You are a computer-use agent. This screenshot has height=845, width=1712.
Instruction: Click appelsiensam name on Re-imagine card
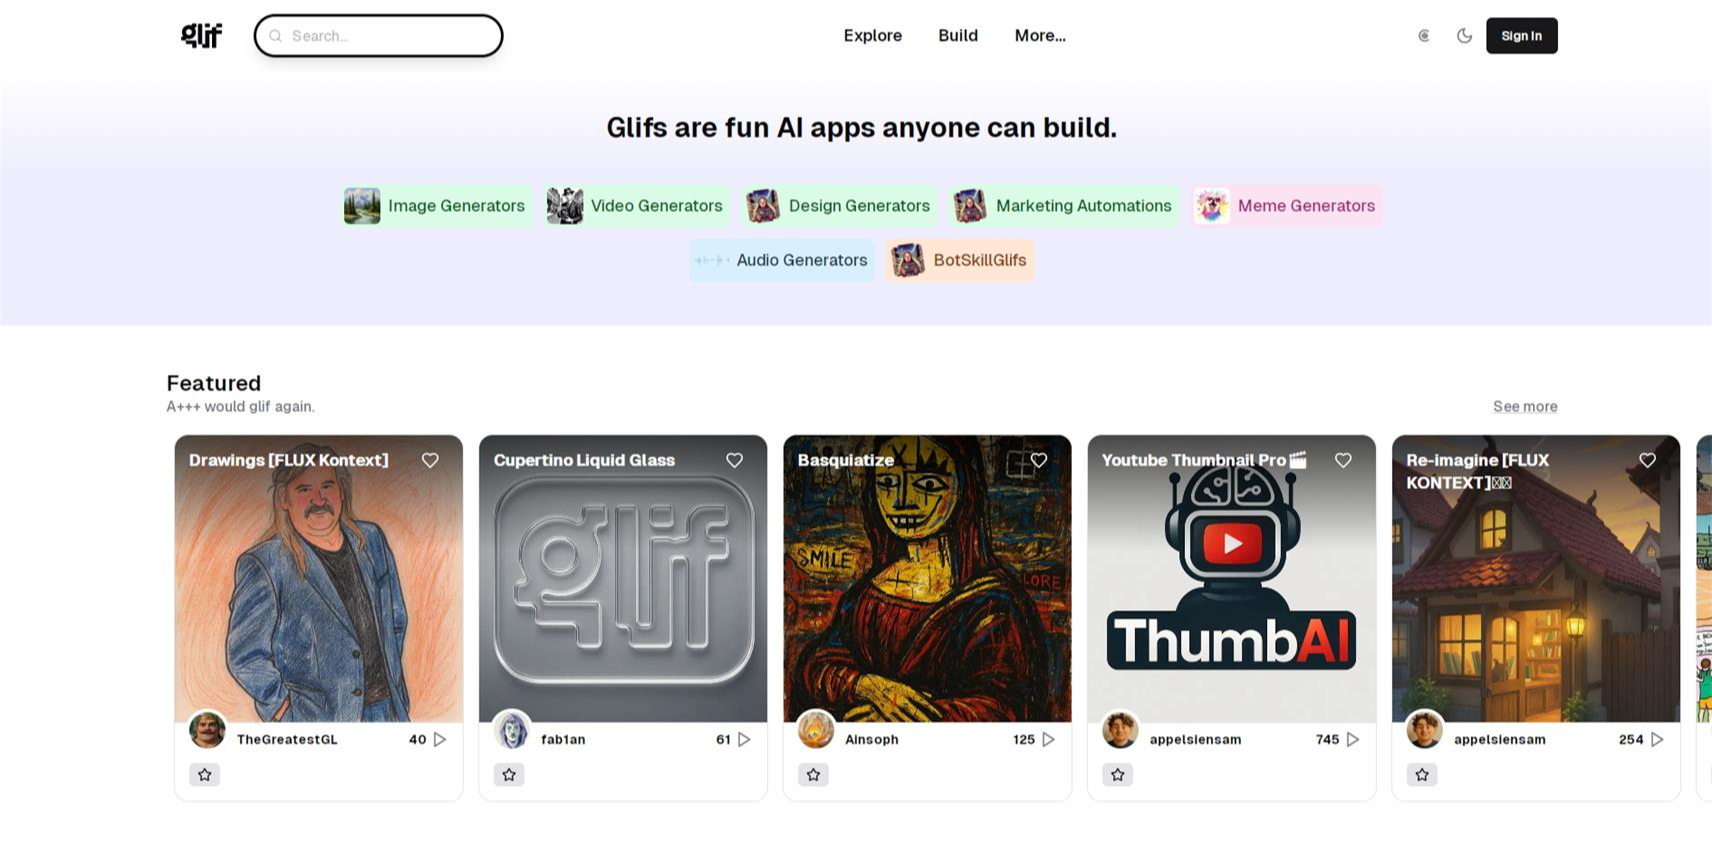click(x=1499, y=740)
